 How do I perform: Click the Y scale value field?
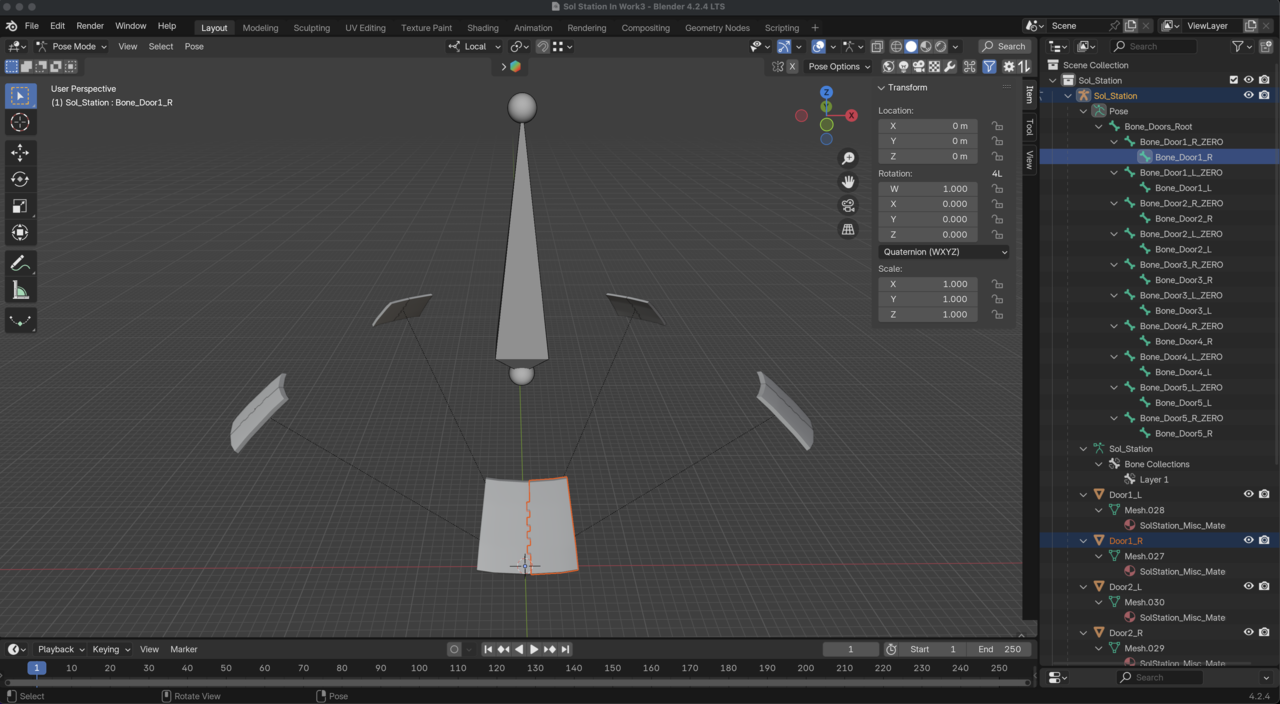point(928,299)
